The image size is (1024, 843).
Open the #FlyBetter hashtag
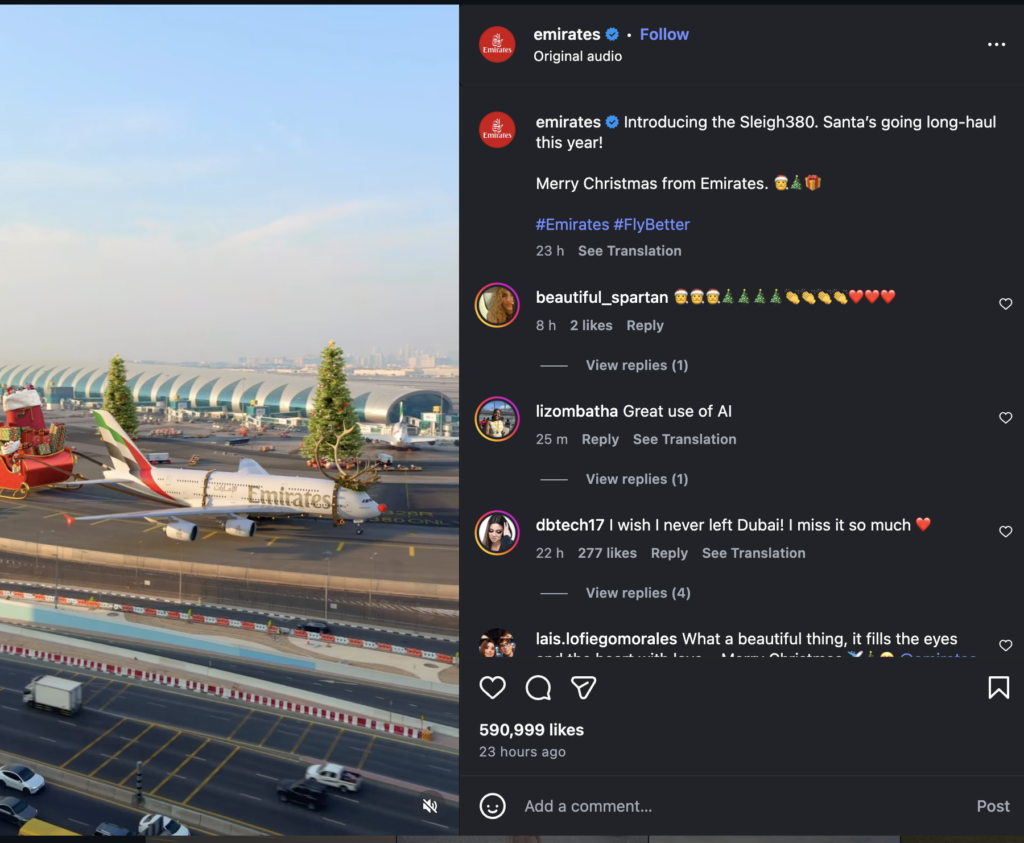coord(651,224)
